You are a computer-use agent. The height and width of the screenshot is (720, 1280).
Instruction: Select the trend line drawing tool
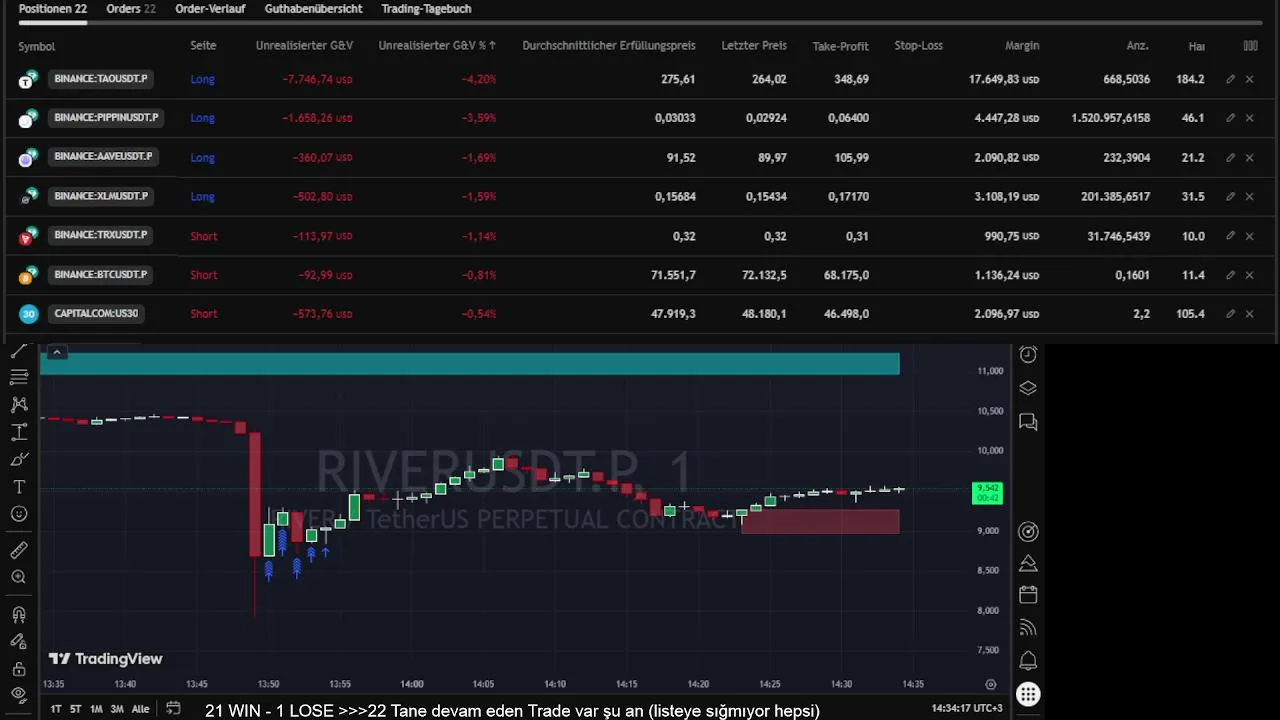19,352
